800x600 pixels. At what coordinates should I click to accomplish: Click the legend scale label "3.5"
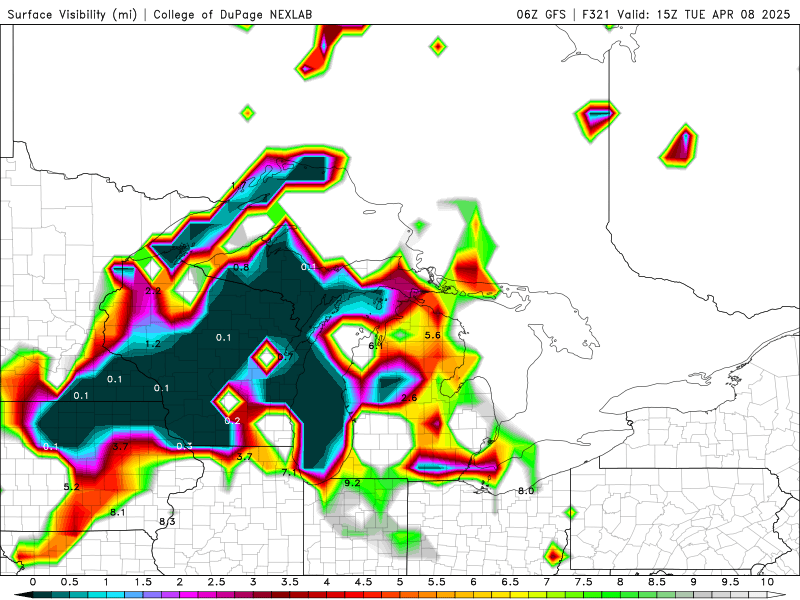290,582
